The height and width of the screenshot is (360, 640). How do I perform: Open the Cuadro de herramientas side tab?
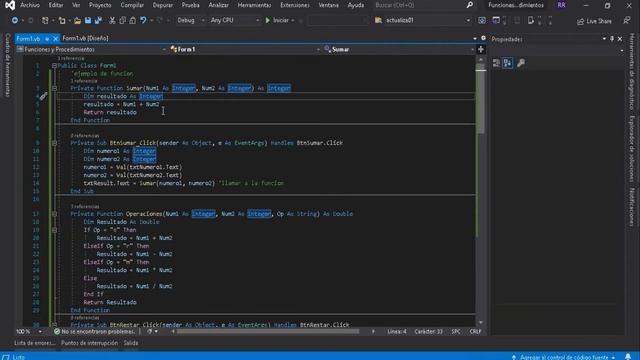click(7, 65)
